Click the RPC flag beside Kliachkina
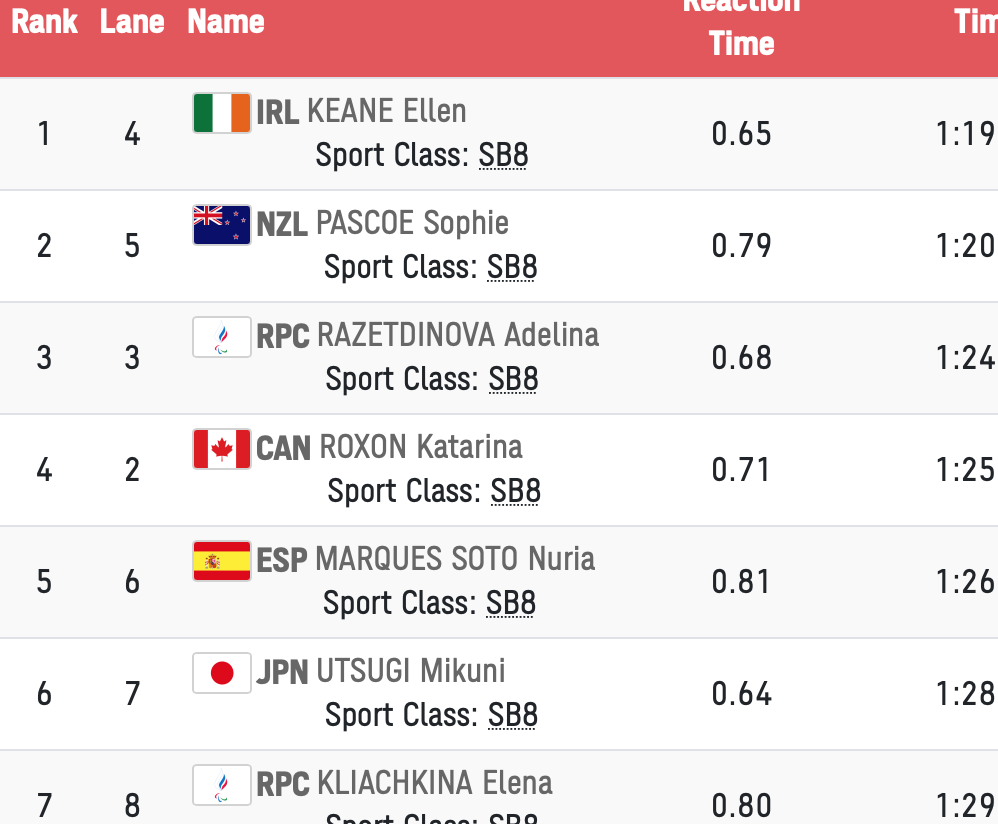Viewport: 998px width, 824px height. point(221,785)
